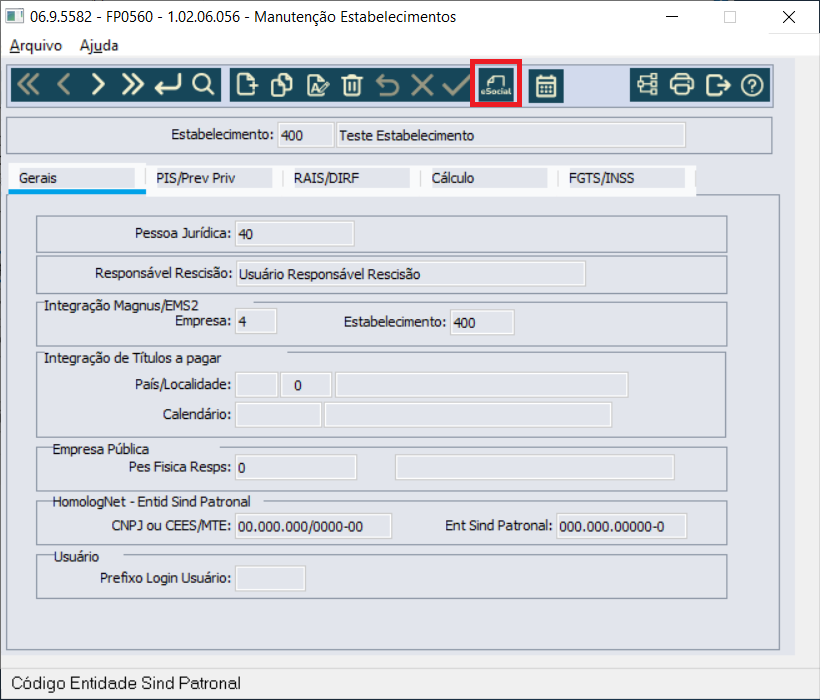Click the Estabelecimento code field showing 400 at top
820x700 pixels.
click(305, 135)
